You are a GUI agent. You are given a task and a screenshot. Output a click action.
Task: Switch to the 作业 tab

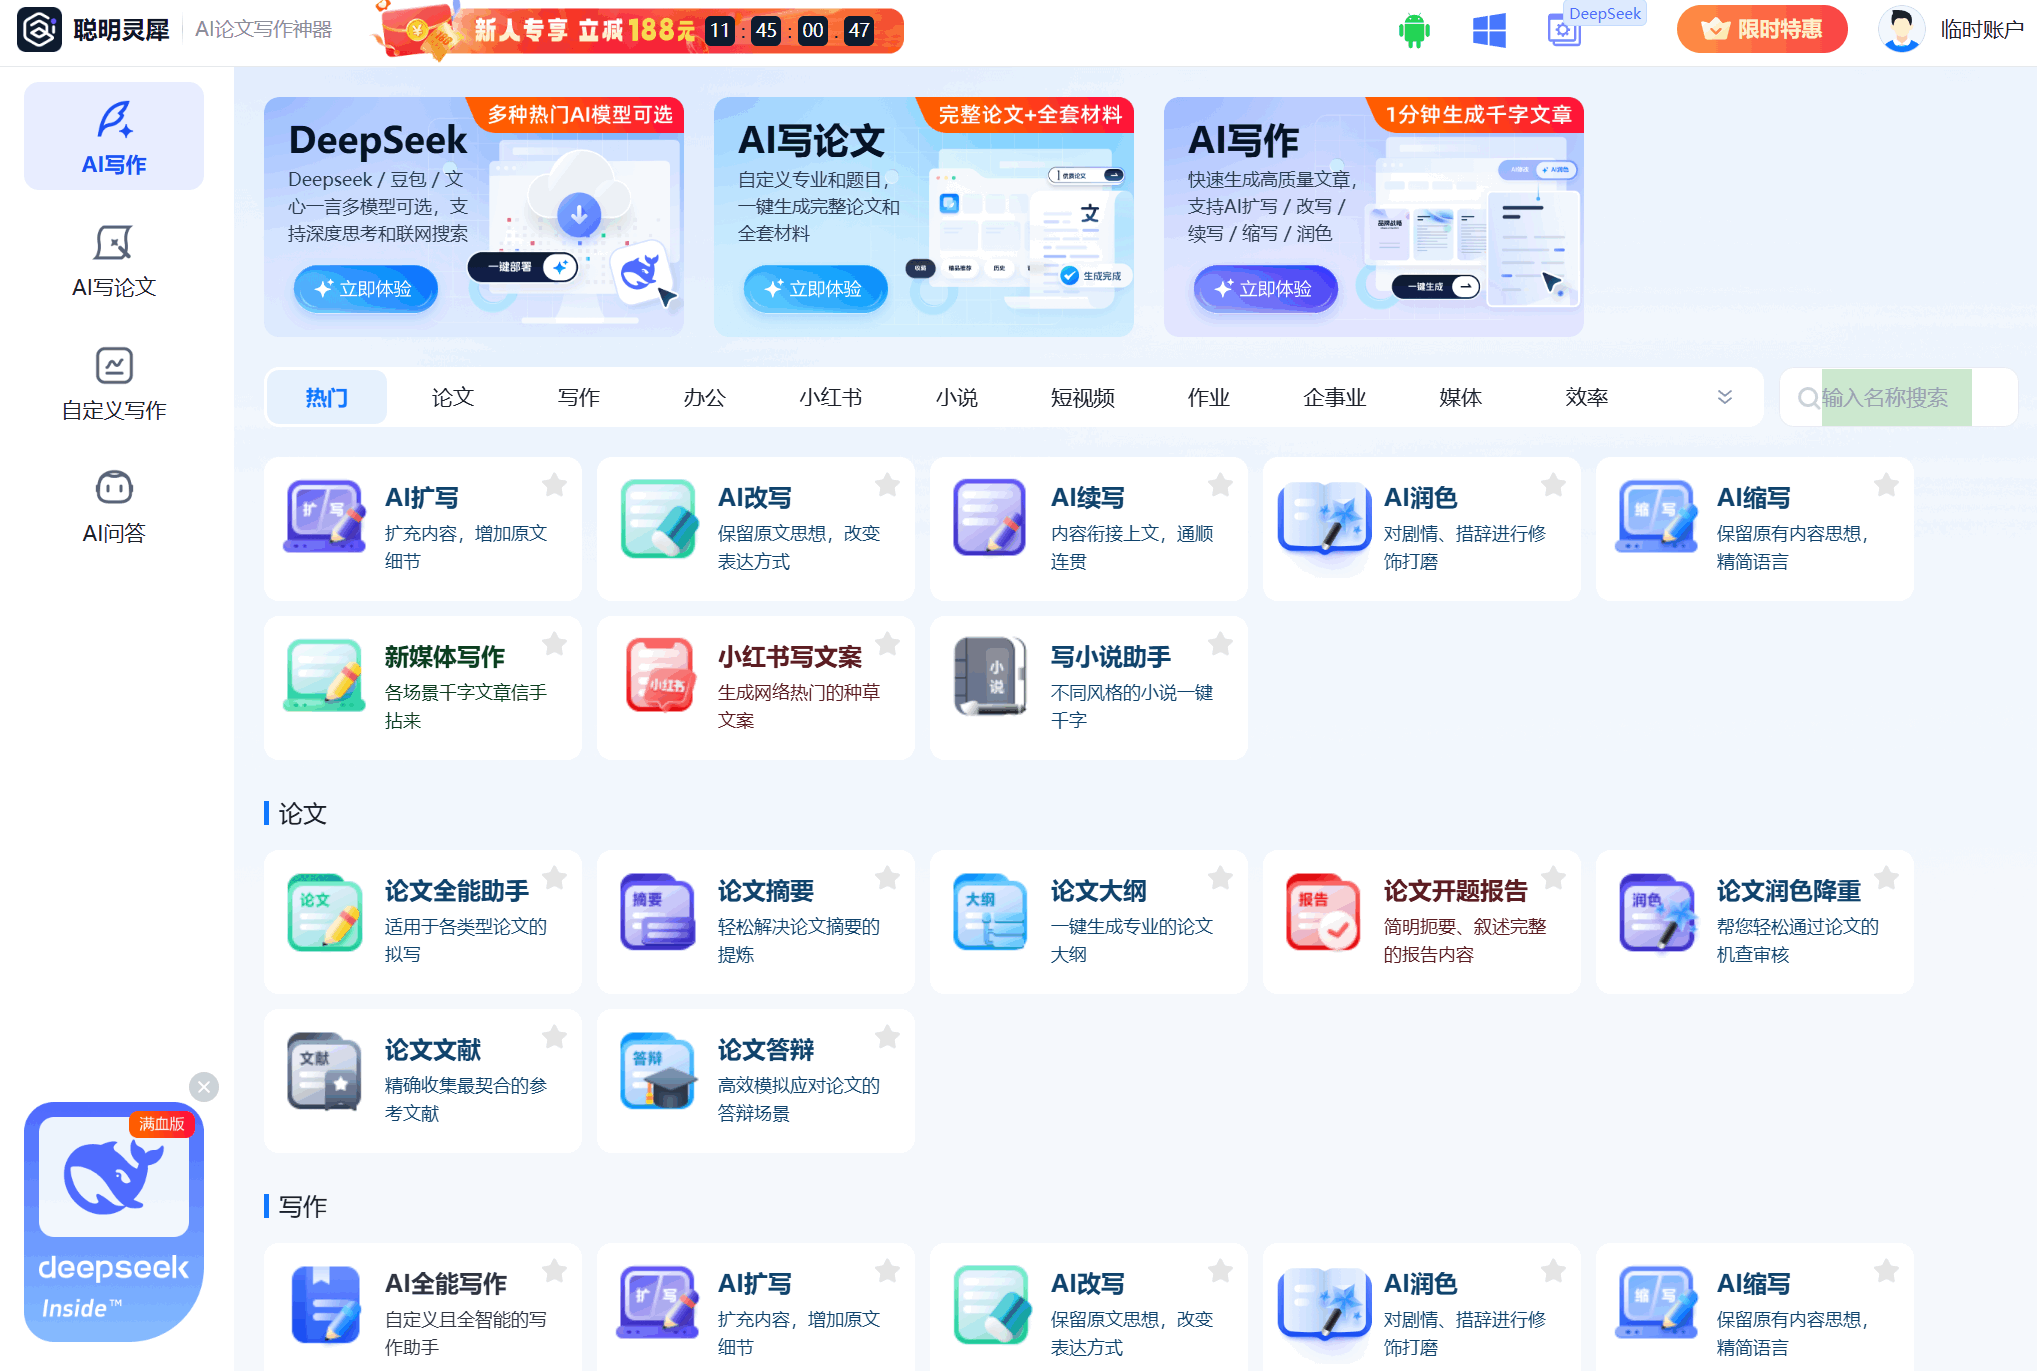point(1209,397)
